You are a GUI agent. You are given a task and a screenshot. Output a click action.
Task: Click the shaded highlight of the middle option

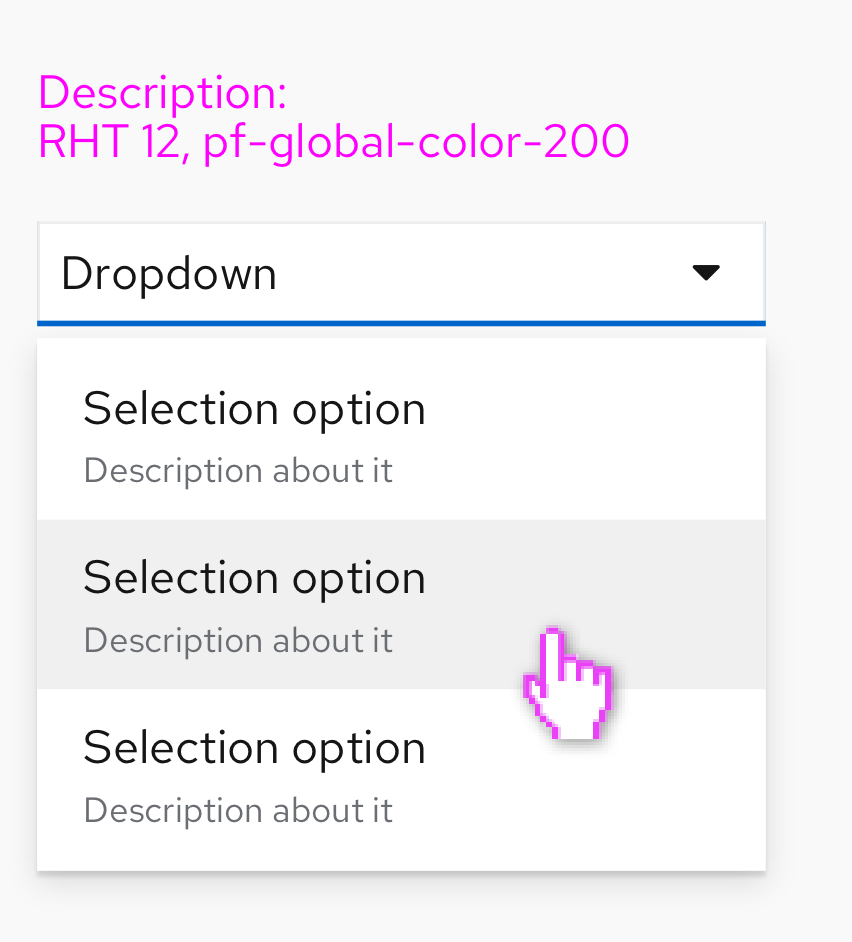(x=650, y=545)
